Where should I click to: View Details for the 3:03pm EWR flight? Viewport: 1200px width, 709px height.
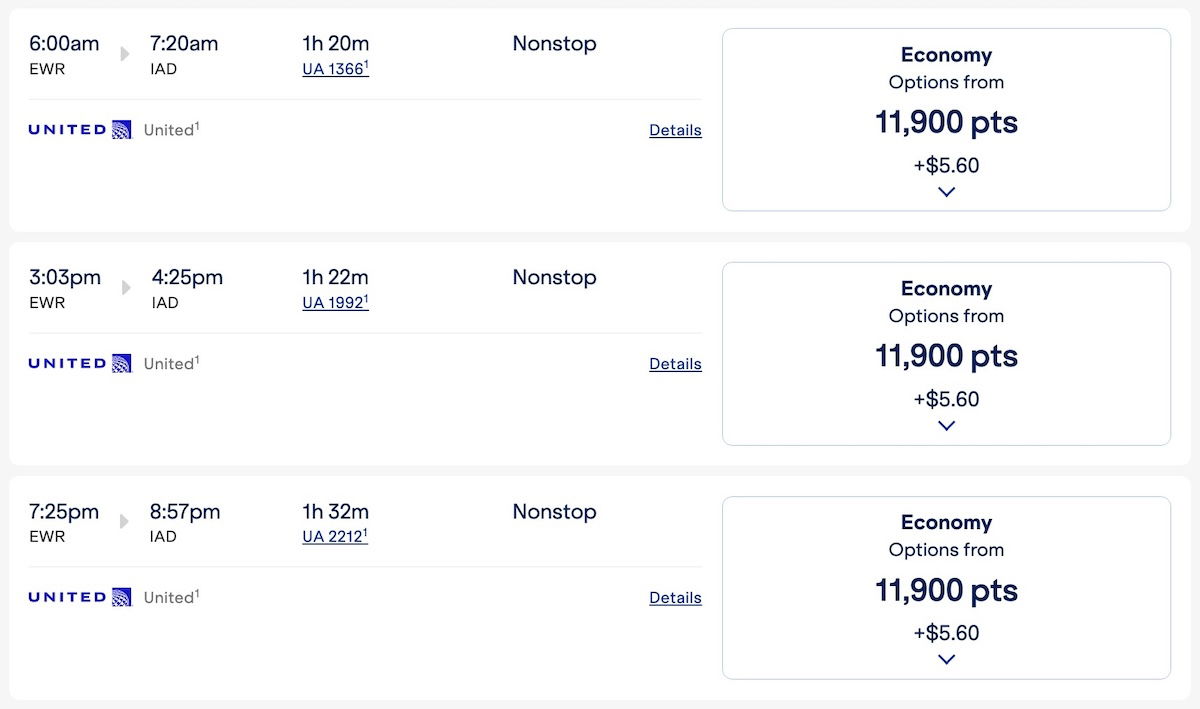(x=675, y=364)
